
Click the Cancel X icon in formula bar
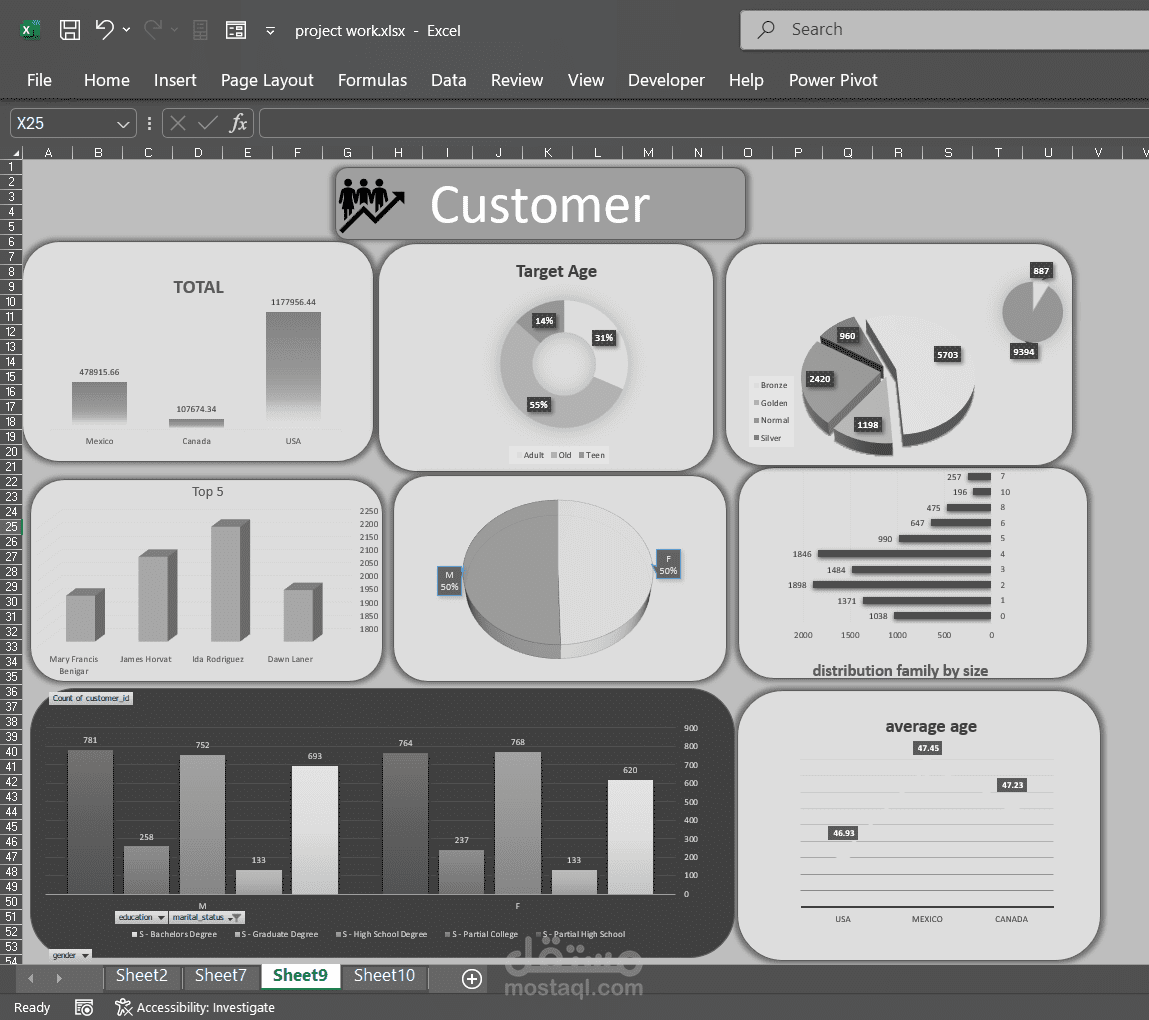(178, 123)
